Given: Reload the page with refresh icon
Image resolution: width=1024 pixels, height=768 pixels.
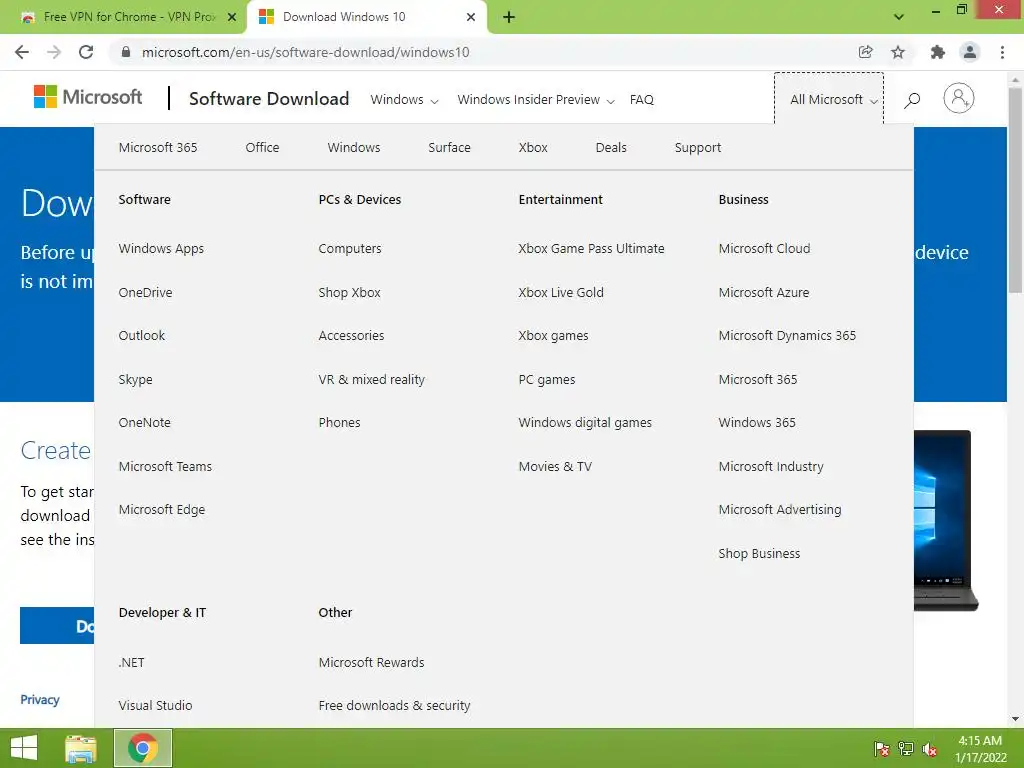Looking at the screenshot, I should pos(86,52).
